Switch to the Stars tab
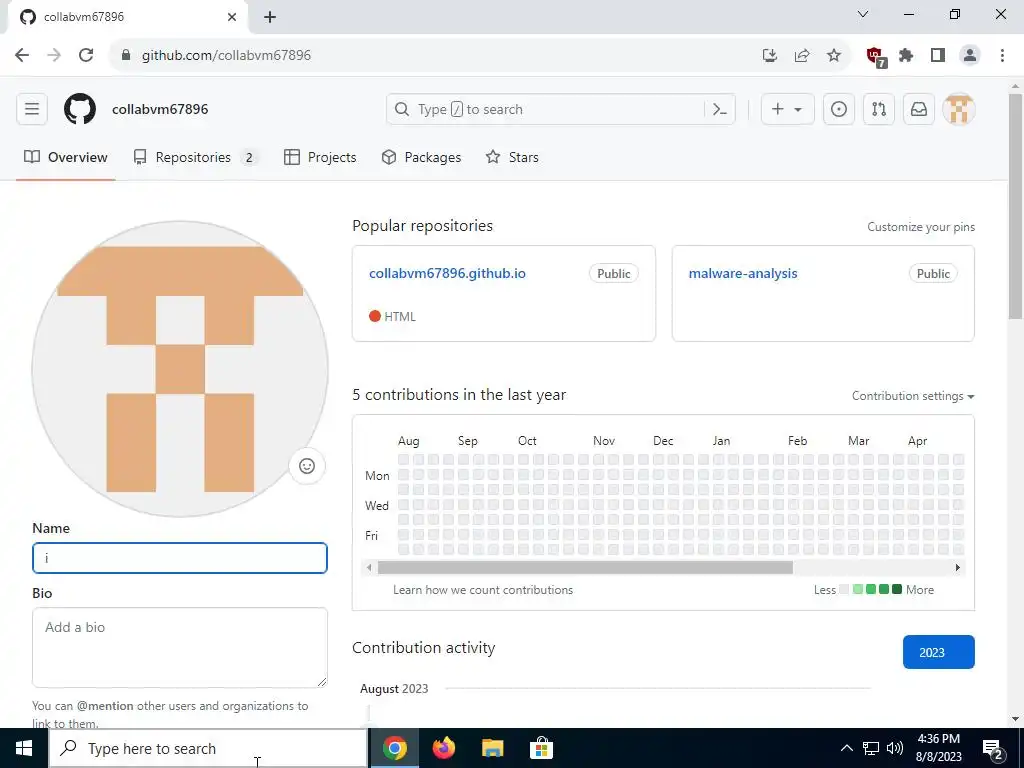The height and width of the screenshot is (768, 1024). (512, 157)
